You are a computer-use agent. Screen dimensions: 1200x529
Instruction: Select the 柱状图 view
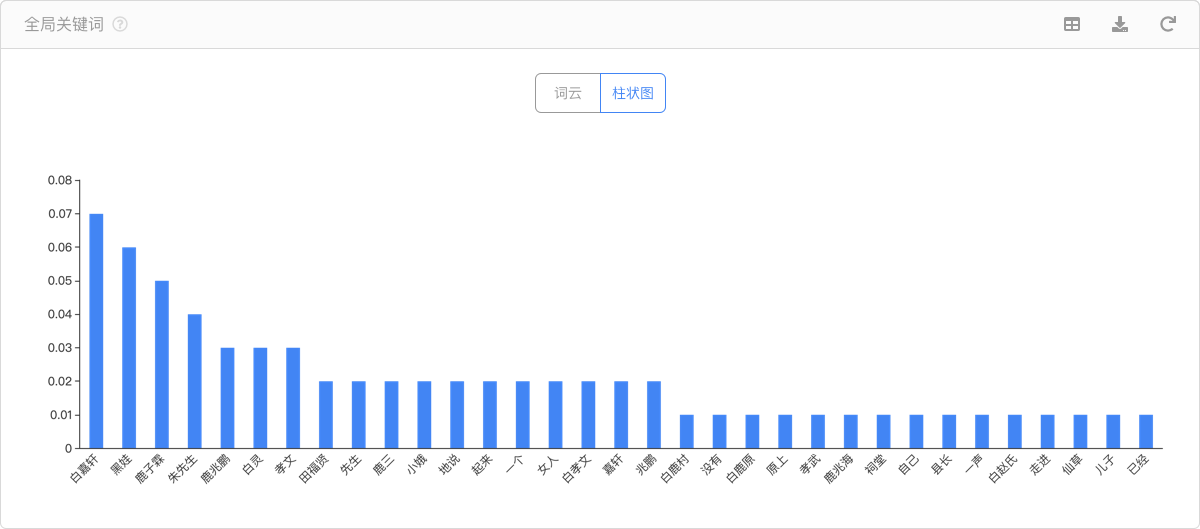coord(633,93)
